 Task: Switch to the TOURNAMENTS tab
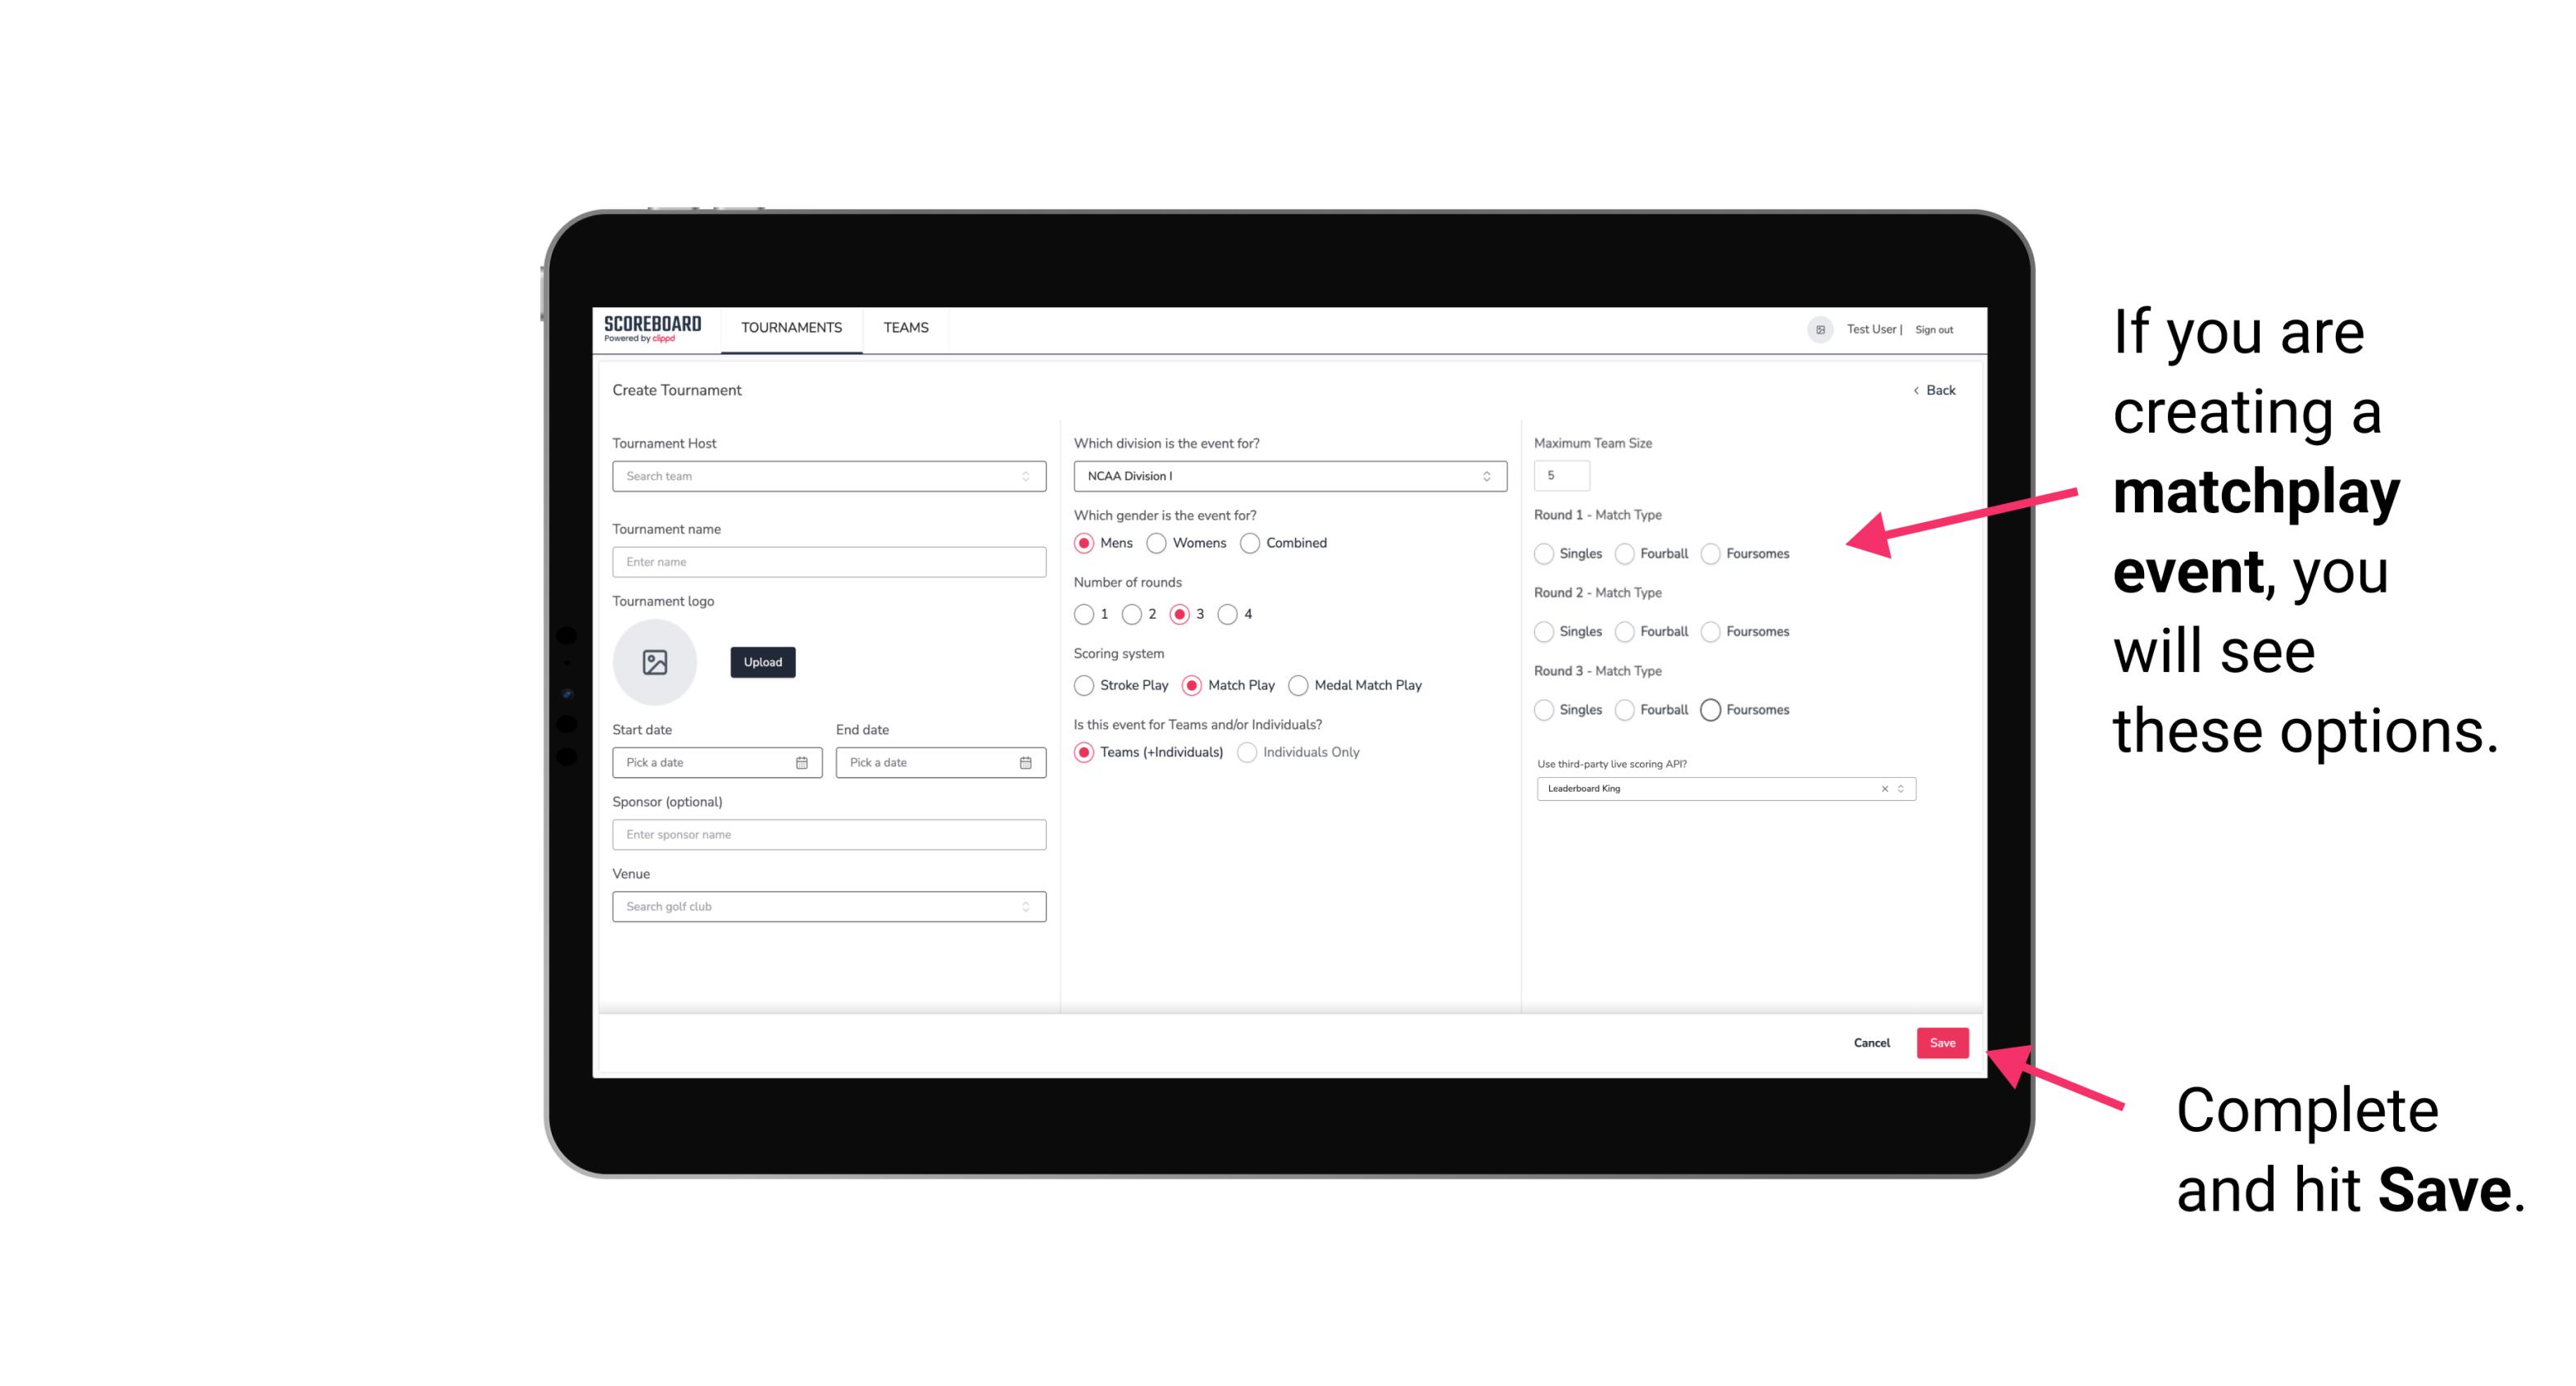(792, 328)
